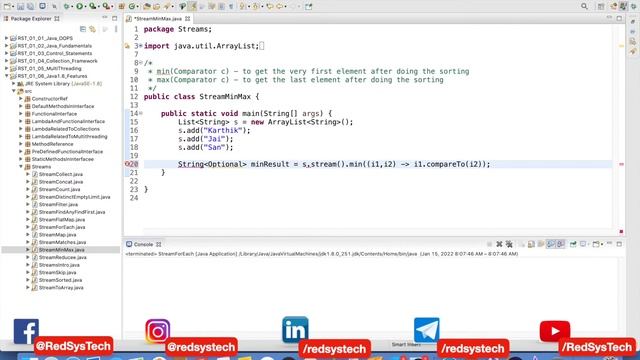Select the MethodReference package
The image size is (640, 360).
pyautogui.click(x=52, y=144)
